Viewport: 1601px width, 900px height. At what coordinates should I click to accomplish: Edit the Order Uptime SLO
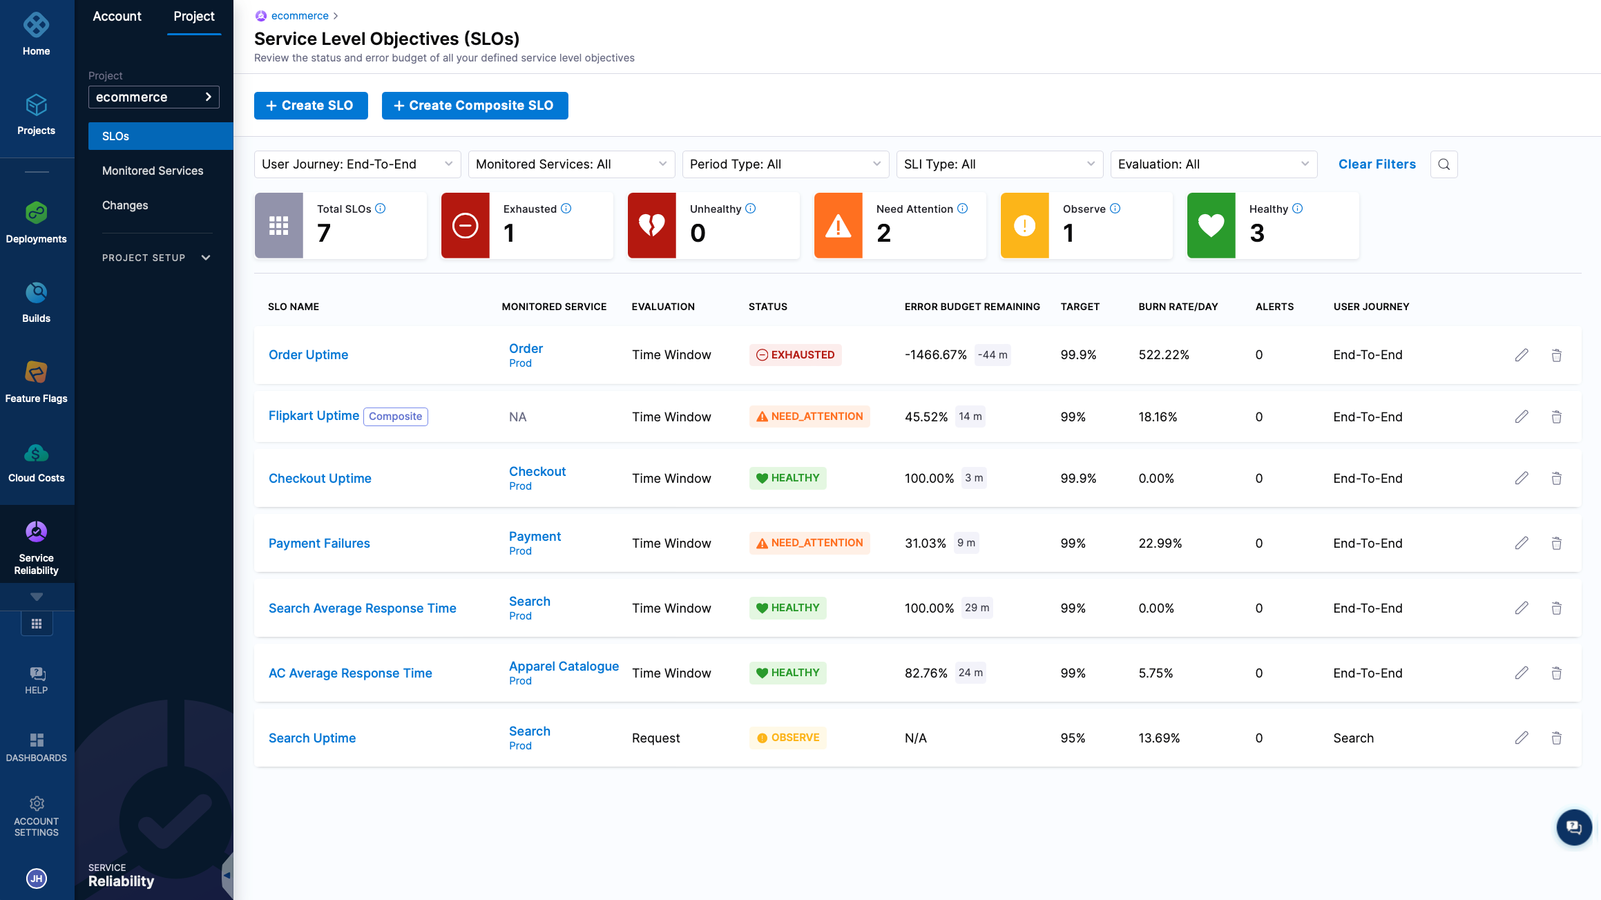[x=1521, y=355]
